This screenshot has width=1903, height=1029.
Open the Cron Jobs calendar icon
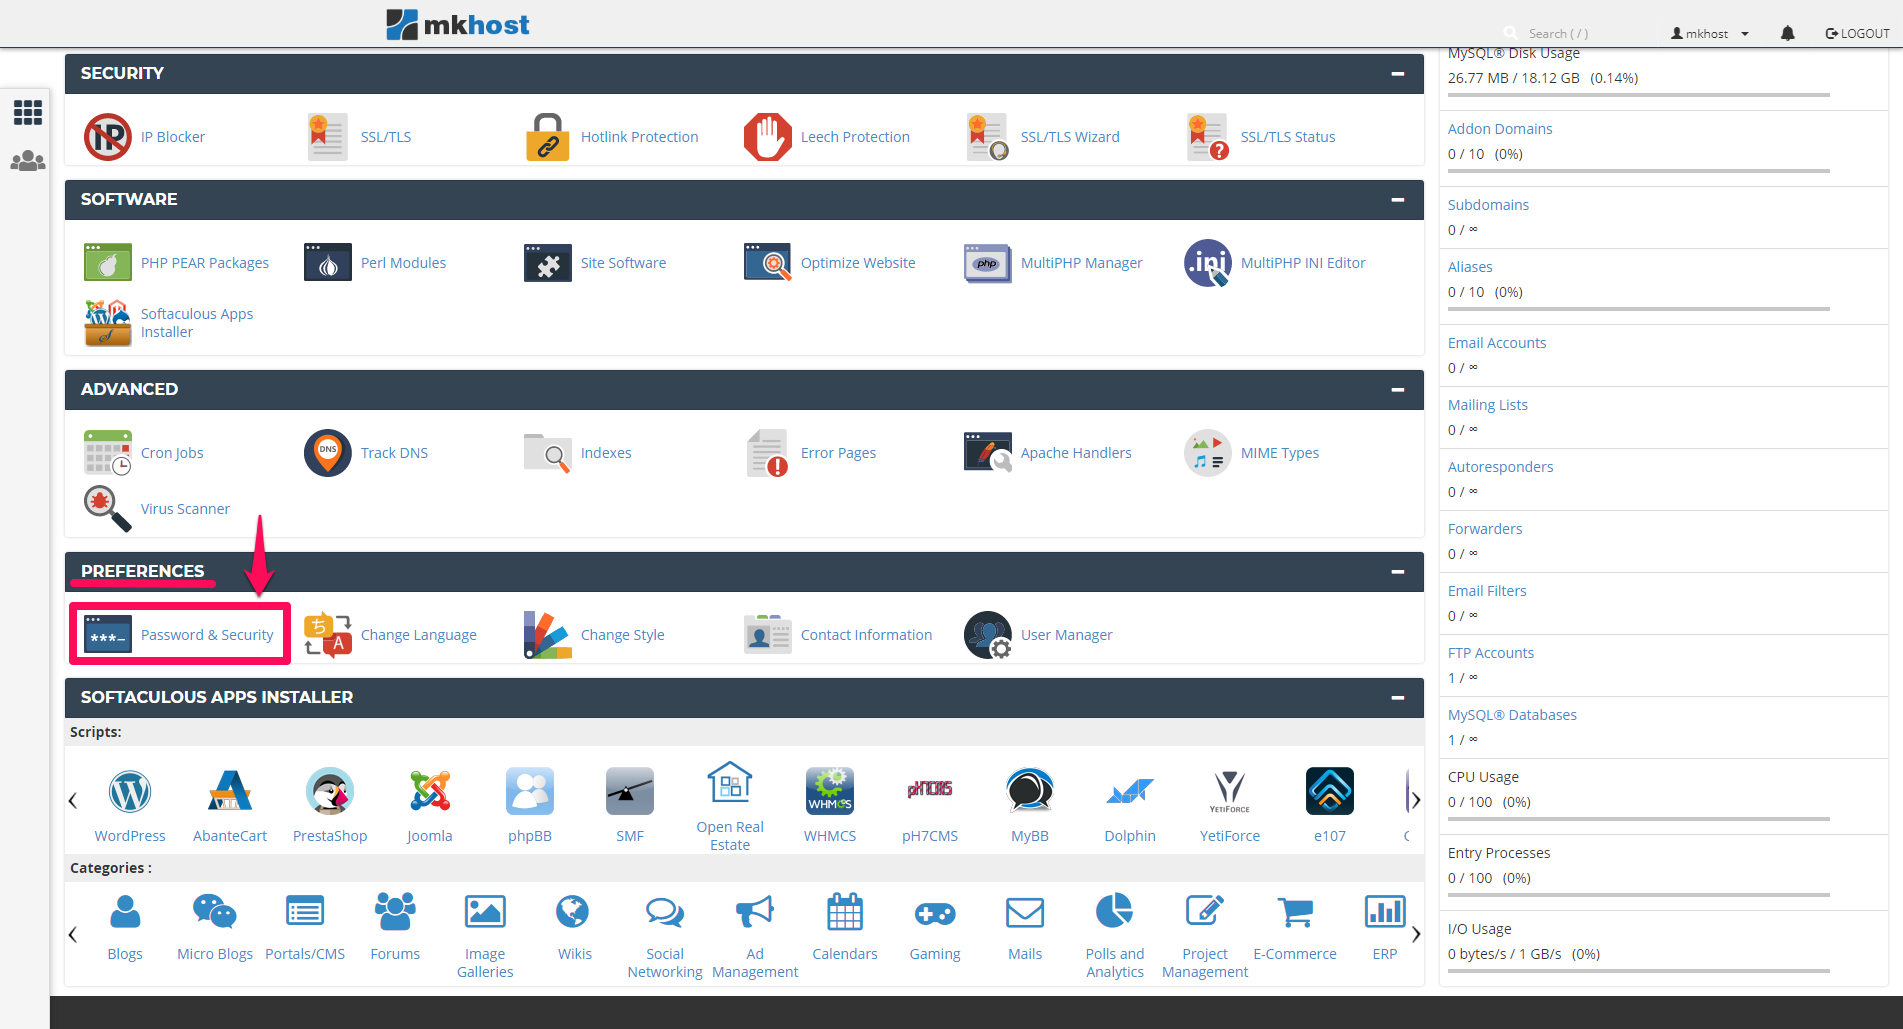pos(108,453)
